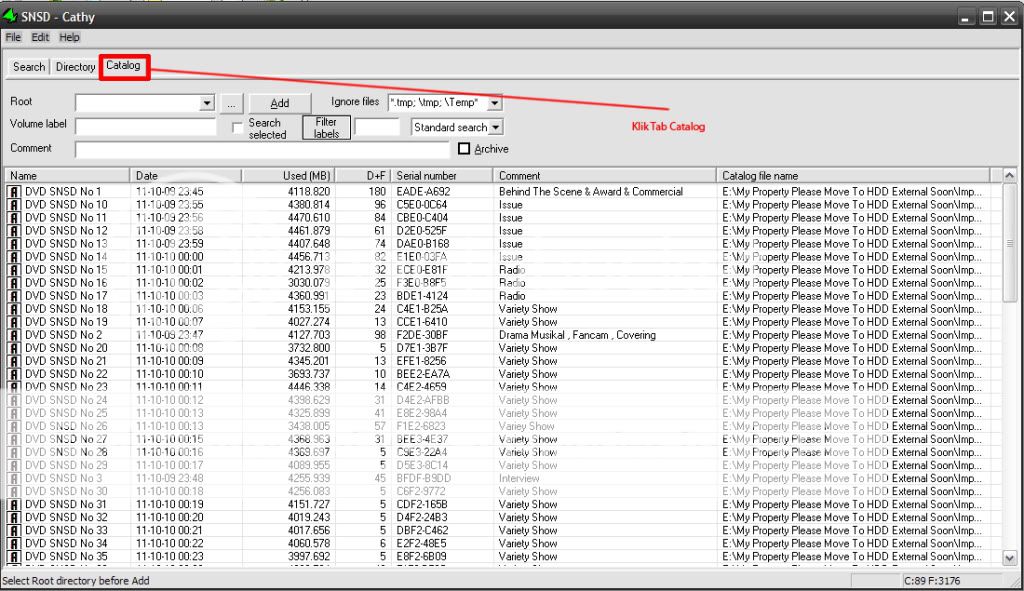The height and width of the screenshot is (591, 1024).
Task: Click the icon for DVD SNSD No 23
Action: click(14, 388)
